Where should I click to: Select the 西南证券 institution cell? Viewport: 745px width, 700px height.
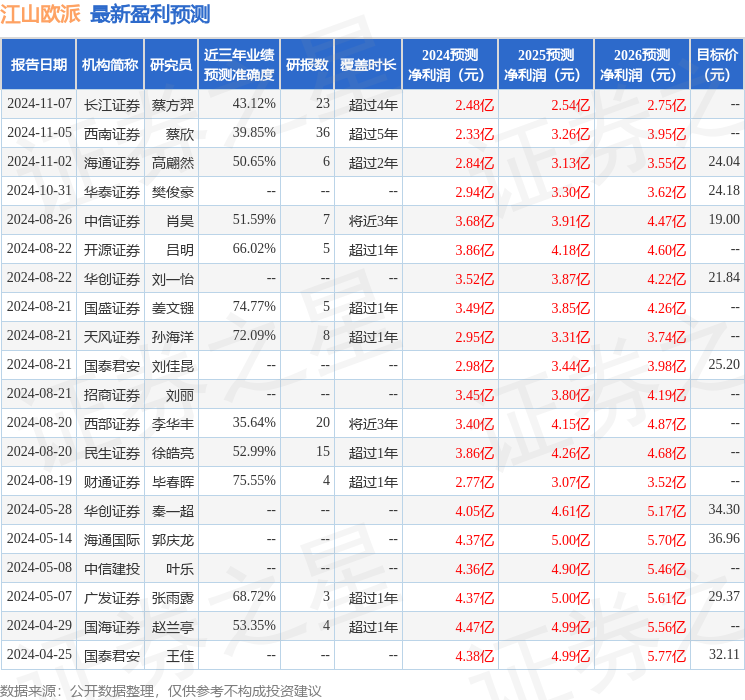tap(112, 134)
